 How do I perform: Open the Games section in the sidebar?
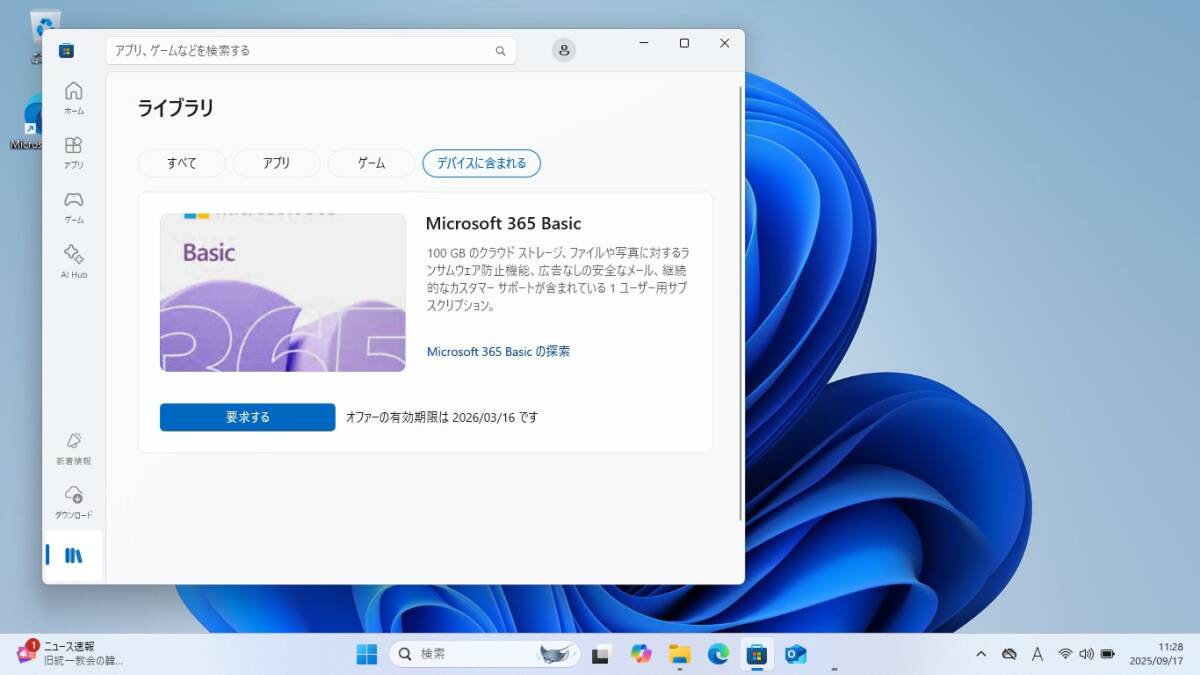coord(73,203)
